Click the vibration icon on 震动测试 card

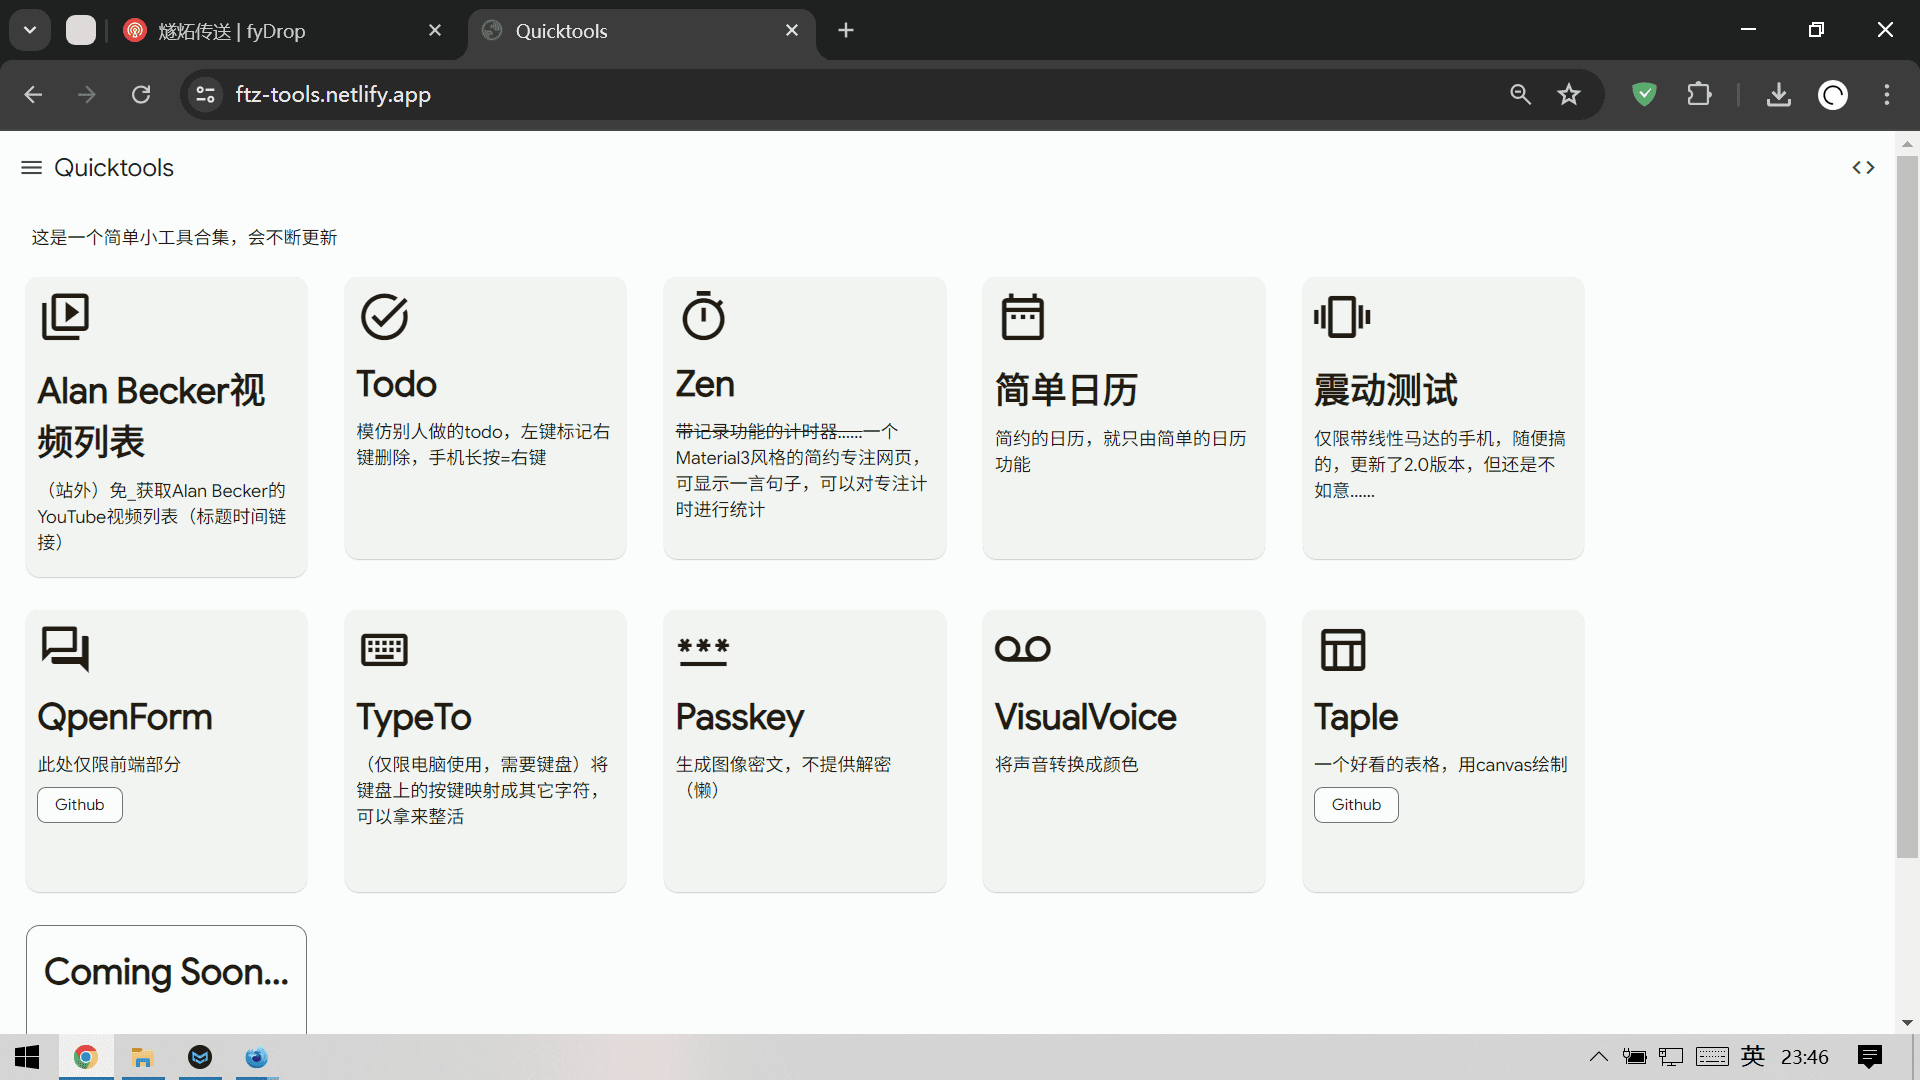(x=1342, y=317)
